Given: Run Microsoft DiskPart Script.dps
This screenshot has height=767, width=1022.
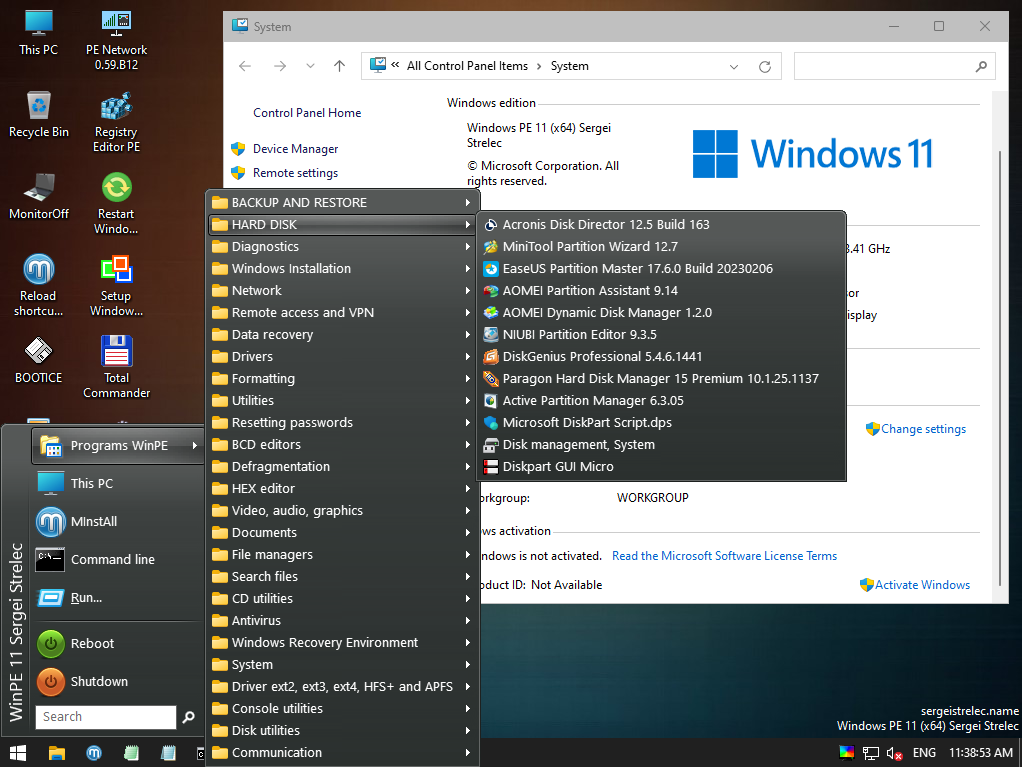Looking at the screenshot, I should (x=661, y=422).
